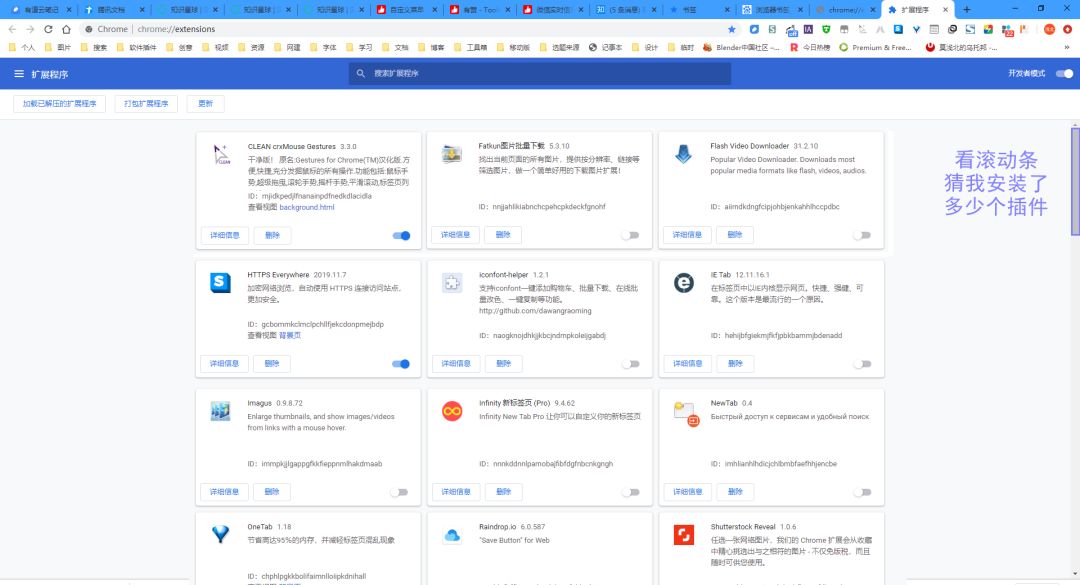Open a new tab with plus icon
This screenshot has height=585, width=1080.
click(967, 10)
